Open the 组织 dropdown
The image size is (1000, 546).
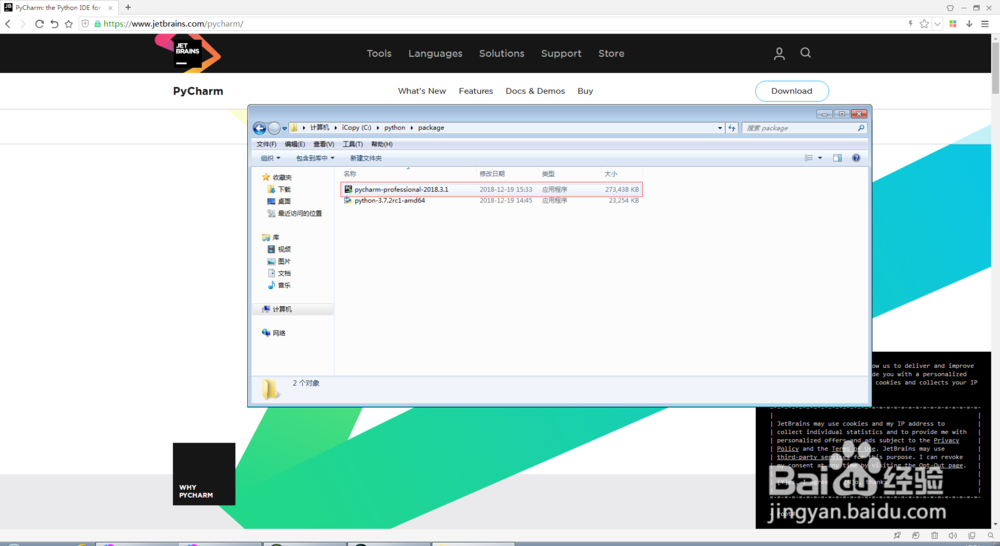270,158
